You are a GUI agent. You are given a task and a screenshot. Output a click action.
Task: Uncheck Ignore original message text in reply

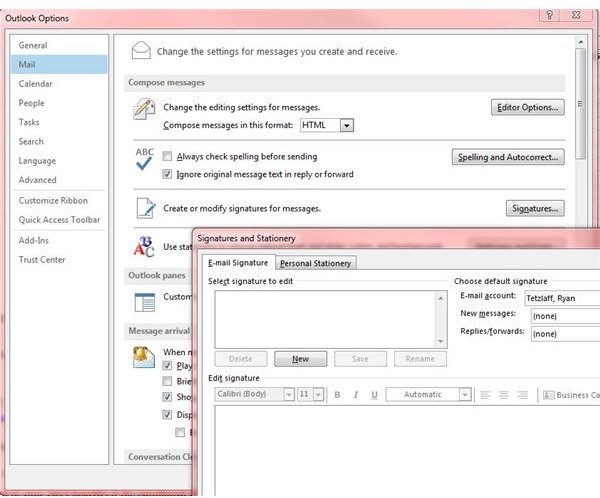(x=167, y=174)
